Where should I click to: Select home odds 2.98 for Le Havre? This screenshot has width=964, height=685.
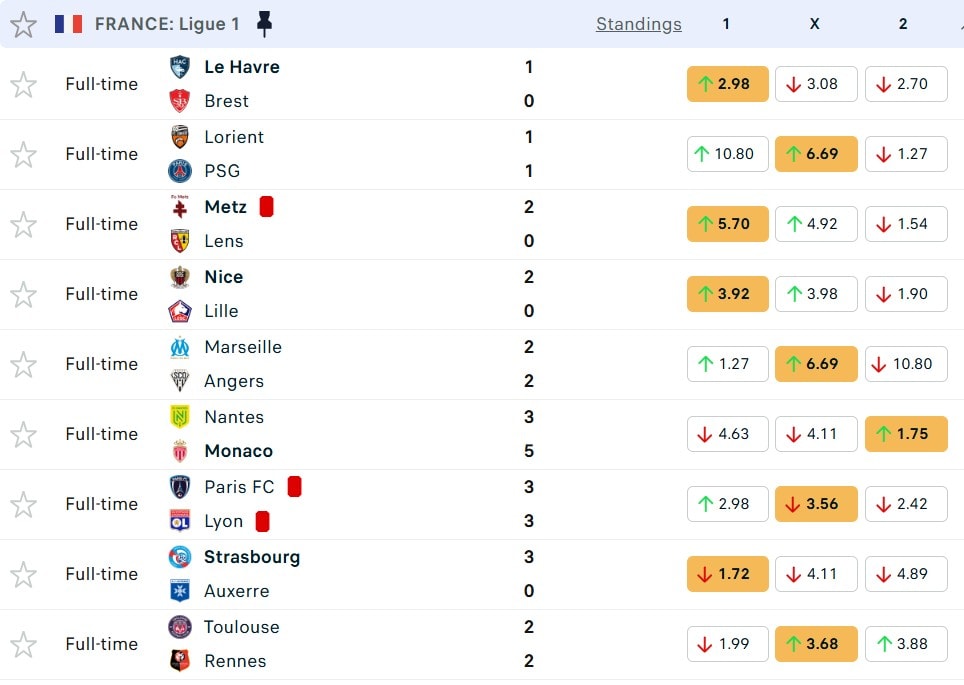coord(727,84)
